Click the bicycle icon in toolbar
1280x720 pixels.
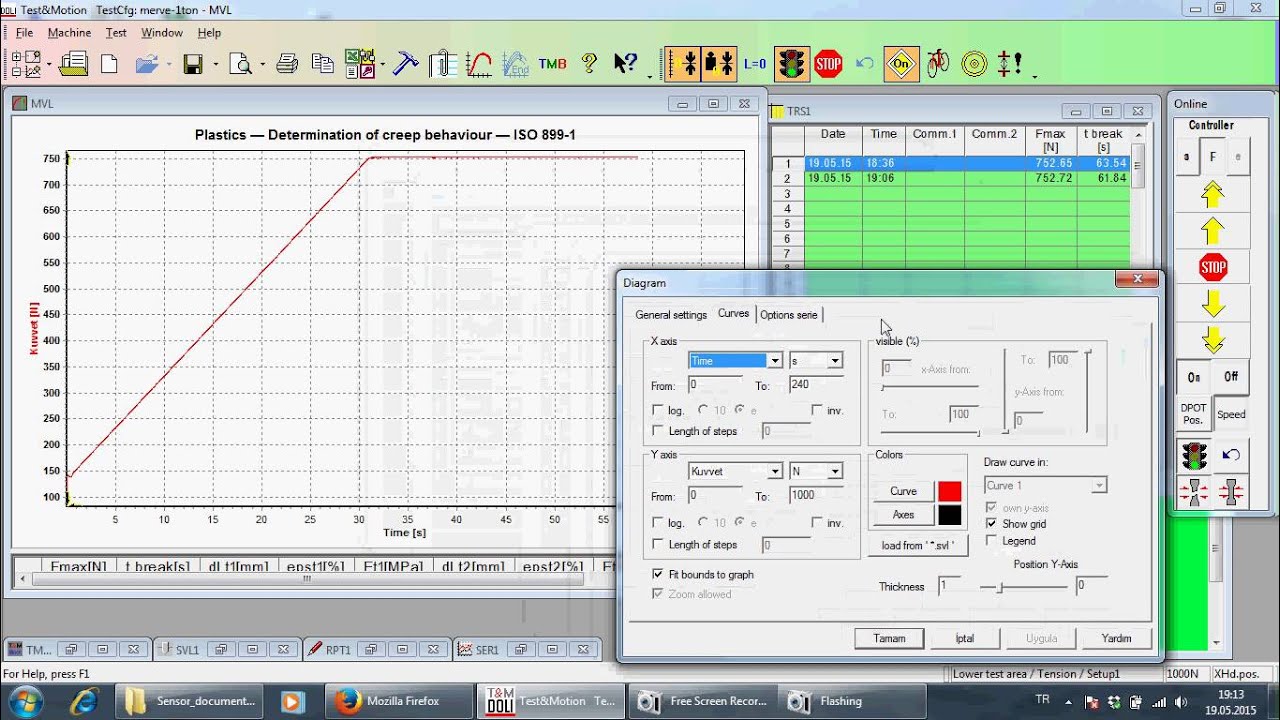coord(938,64)
